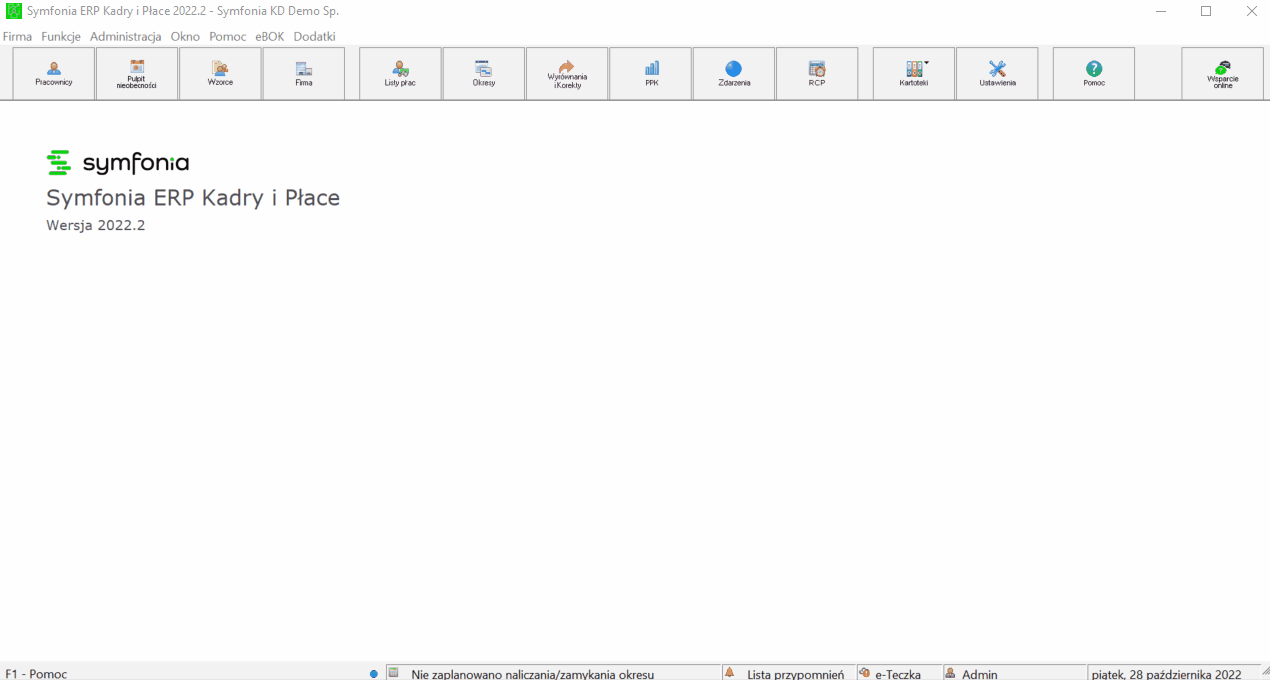Open the Firma menu
This screenshot has width=1270, height=680.
(18, 36)
